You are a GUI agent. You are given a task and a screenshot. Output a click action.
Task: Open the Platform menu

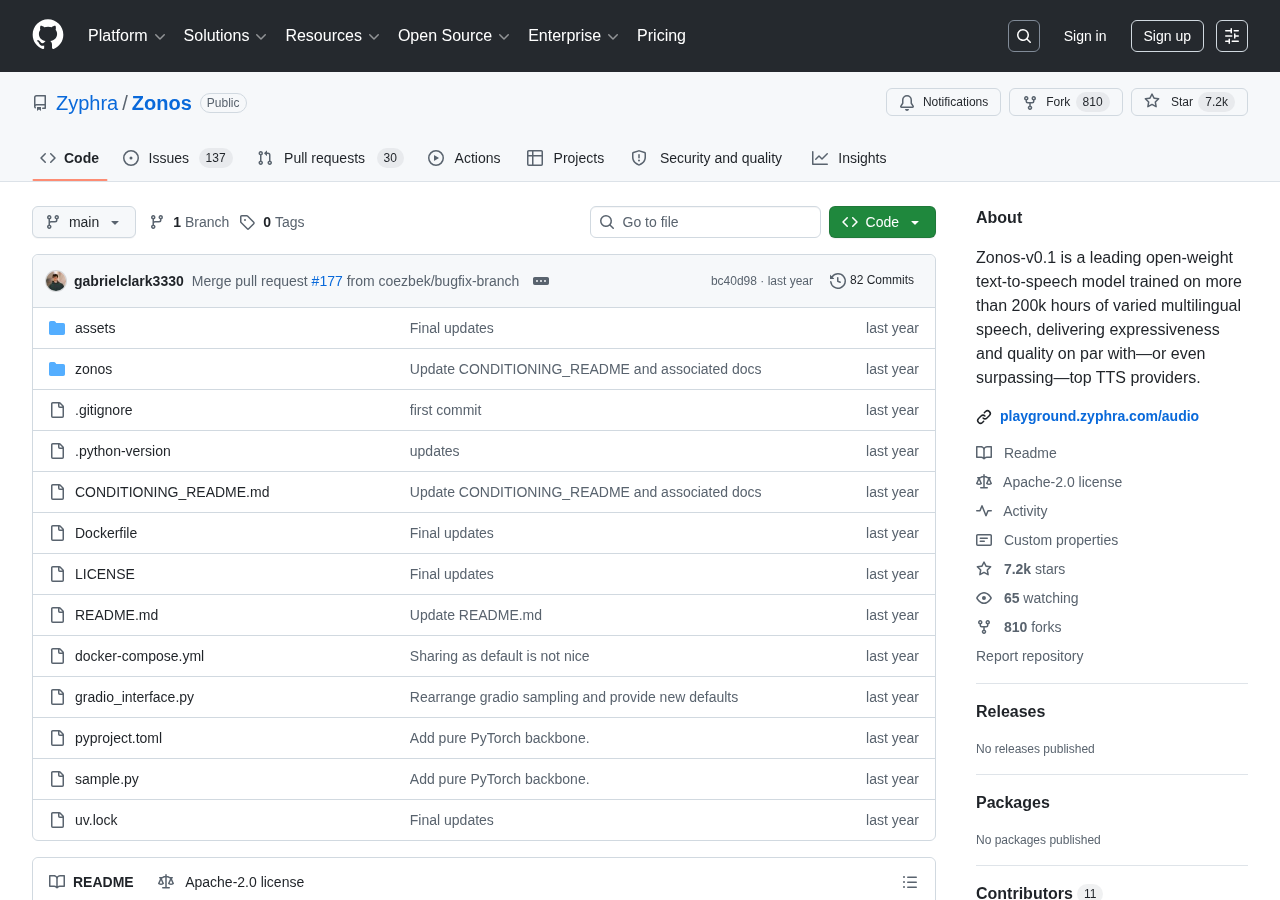[x=127, y=36]
